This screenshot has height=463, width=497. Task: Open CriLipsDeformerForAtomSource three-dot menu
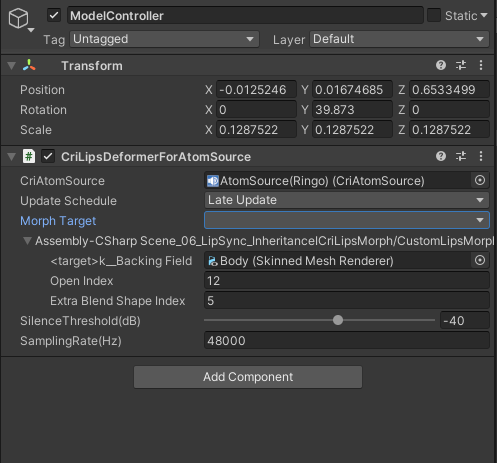481,156
